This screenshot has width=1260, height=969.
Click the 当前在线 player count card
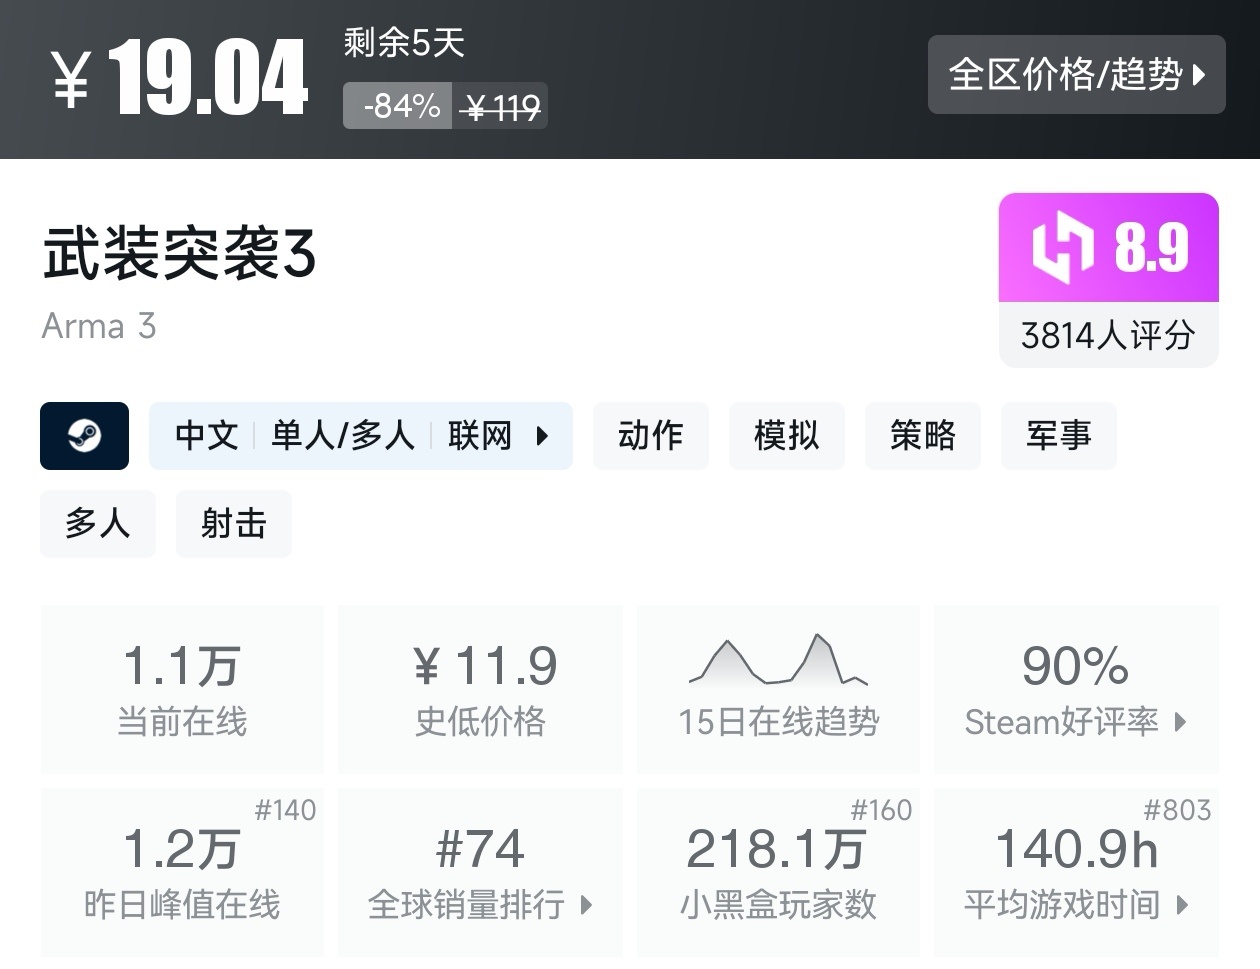point(182,688)
